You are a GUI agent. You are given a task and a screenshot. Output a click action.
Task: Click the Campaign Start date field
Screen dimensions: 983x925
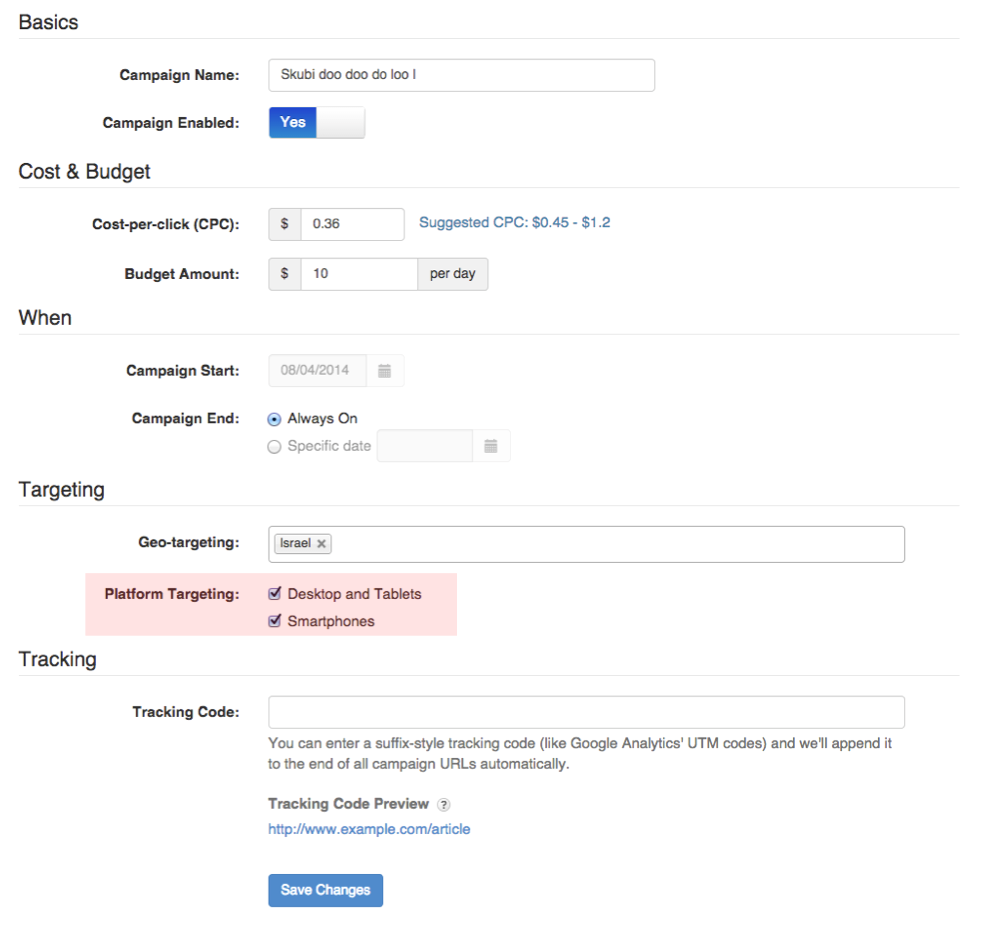(317, 371)
